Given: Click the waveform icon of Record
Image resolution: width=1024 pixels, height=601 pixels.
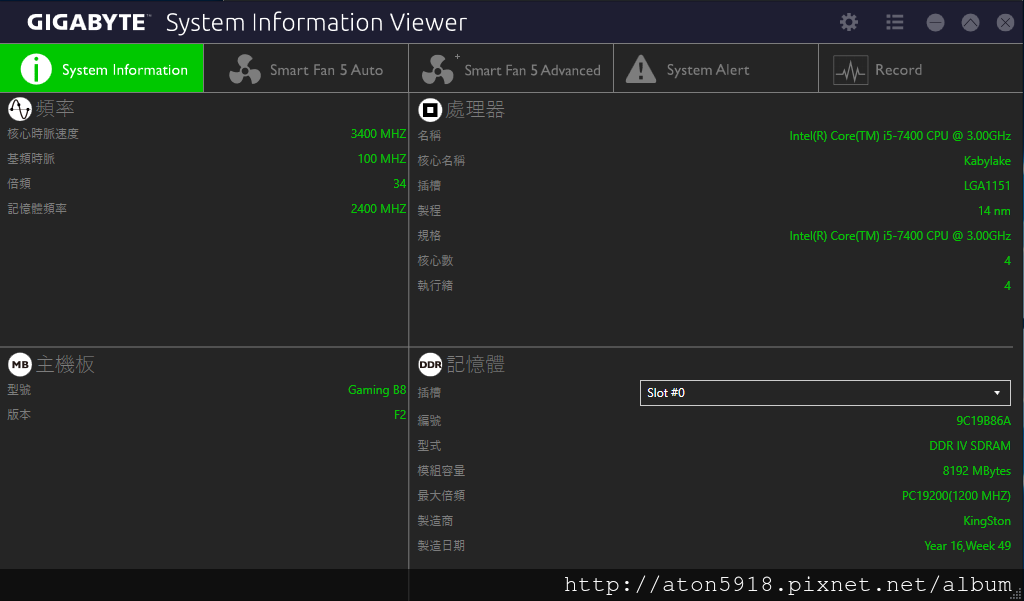Looking at the screenshot, I should click(850, 70).
